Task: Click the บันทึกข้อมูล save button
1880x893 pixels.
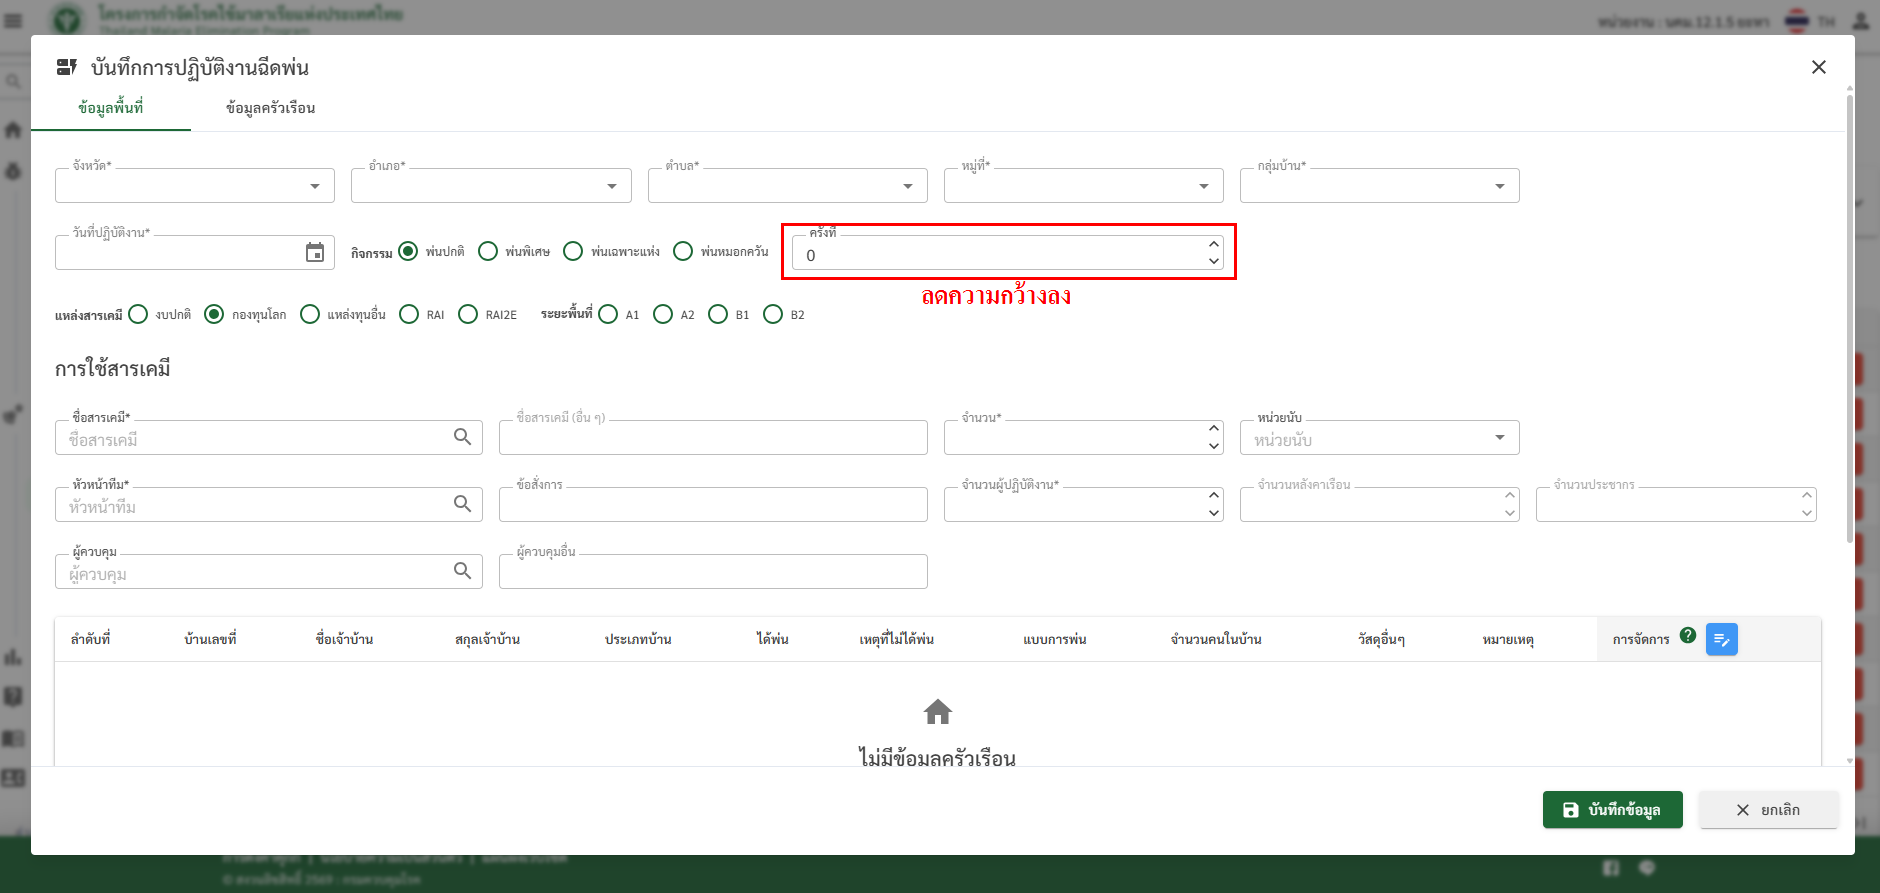Action: point(1612,810)
